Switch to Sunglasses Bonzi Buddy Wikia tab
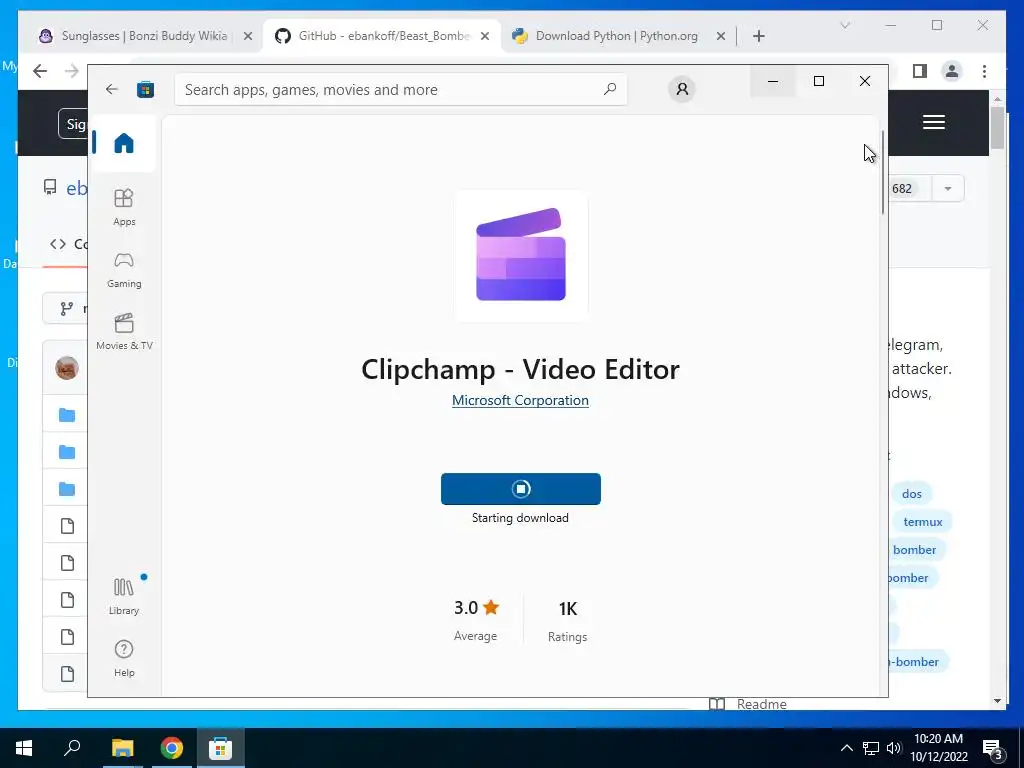Viewport: 1024px width, 768px height. tap(144, 36)
